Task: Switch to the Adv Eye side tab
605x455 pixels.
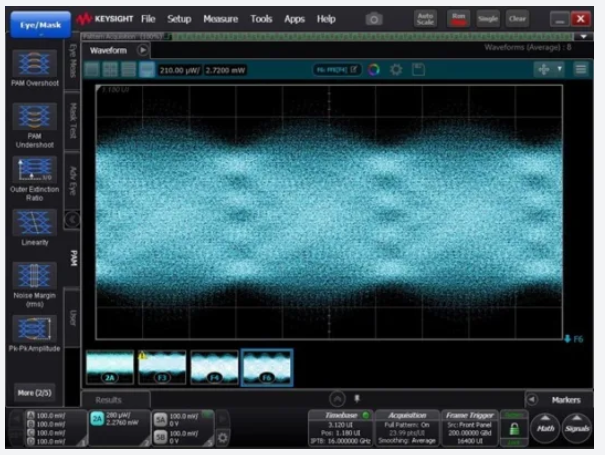Action: 73,181
